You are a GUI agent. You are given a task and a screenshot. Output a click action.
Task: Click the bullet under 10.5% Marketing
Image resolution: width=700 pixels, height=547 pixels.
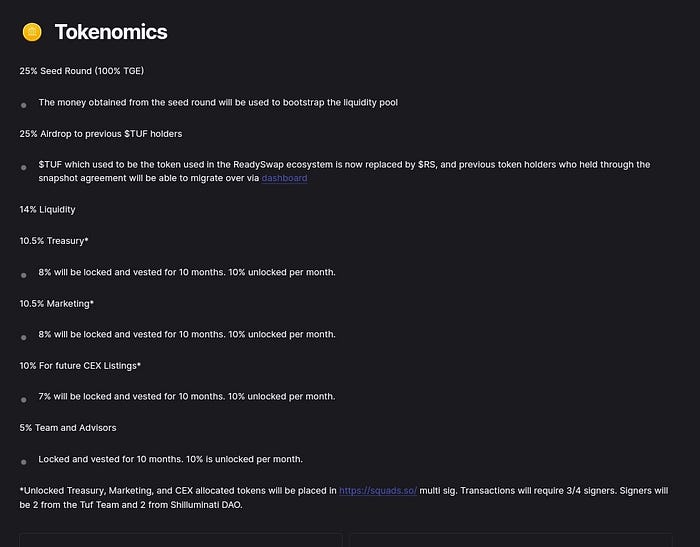pos(24,336)
